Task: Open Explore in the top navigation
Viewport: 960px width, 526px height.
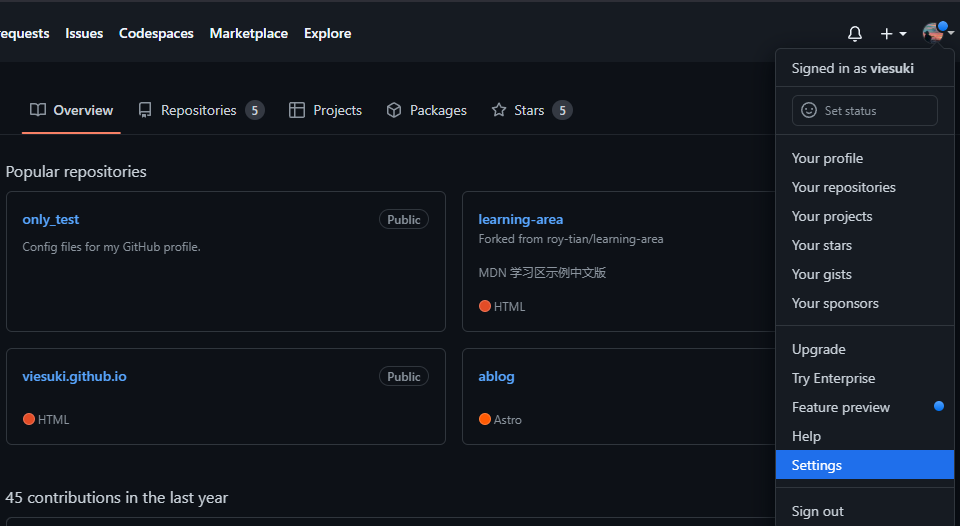Action: (x=328, y=34)
